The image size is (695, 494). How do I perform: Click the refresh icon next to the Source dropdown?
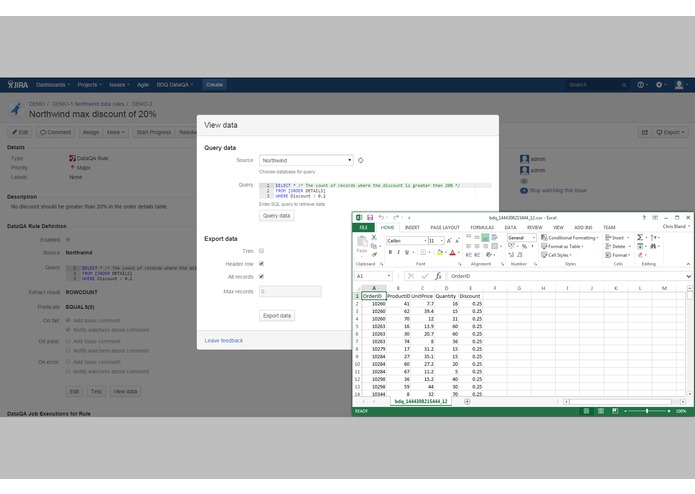point(361,160)
